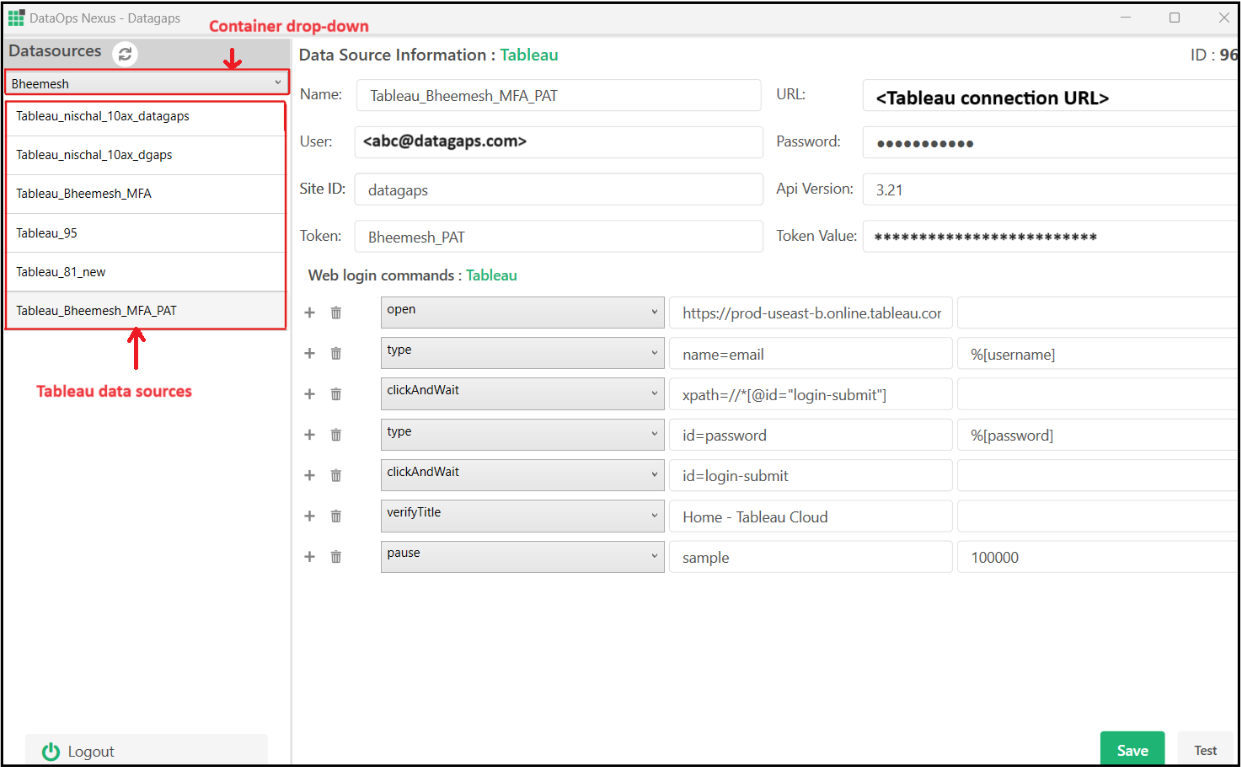Delete the pause command row
Image resolution: width=1241 pixels, height=767 pixels.
[x=336, y=557]
